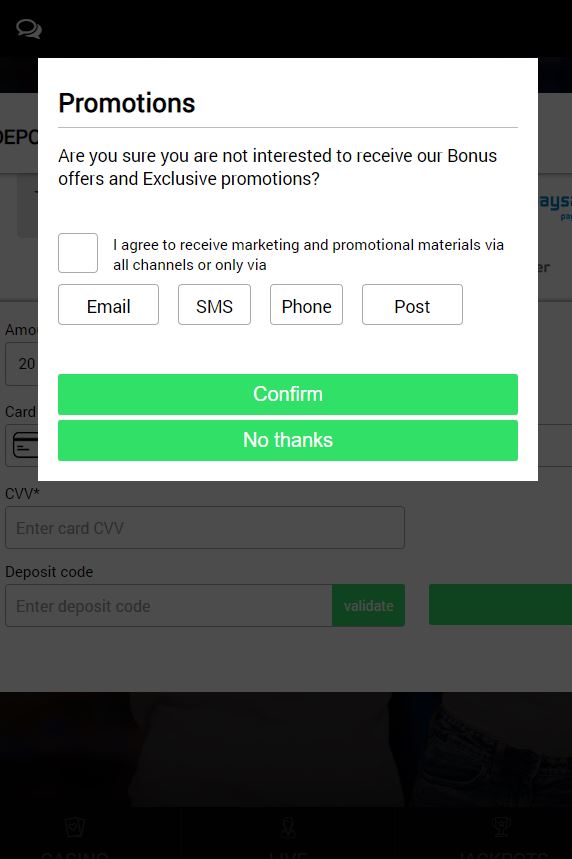The image size is (572, 859).
Task: Click the credit card icon in card field
Action: pyautogui.click(x=25, y=444)
